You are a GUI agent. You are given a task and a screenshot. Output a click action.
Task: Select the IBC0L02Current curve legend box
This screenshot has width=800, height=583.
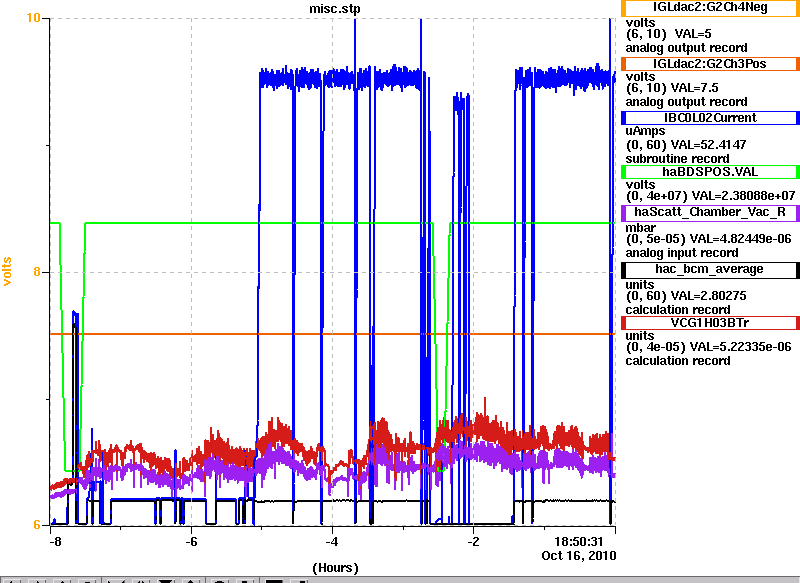tap(710, 118)
